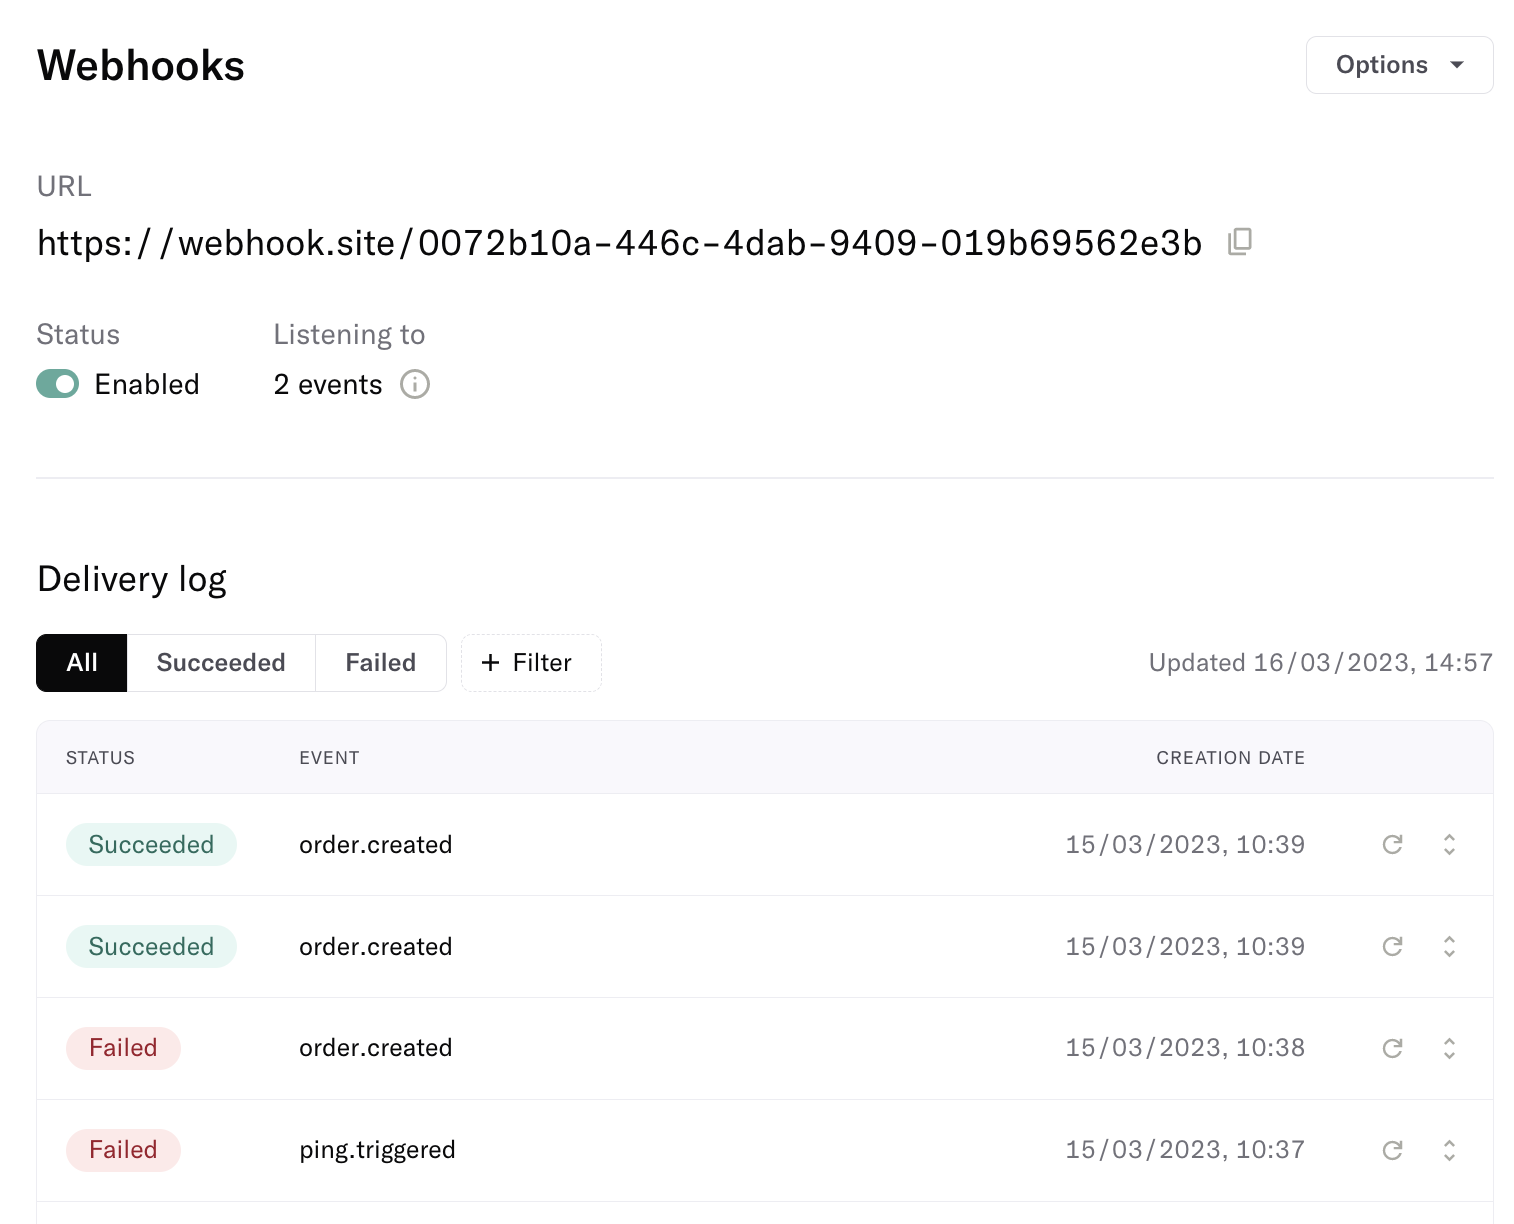Add a filter with the Filter button
The width and height of the screenshot is (1514, 1224).
[531, 663]
